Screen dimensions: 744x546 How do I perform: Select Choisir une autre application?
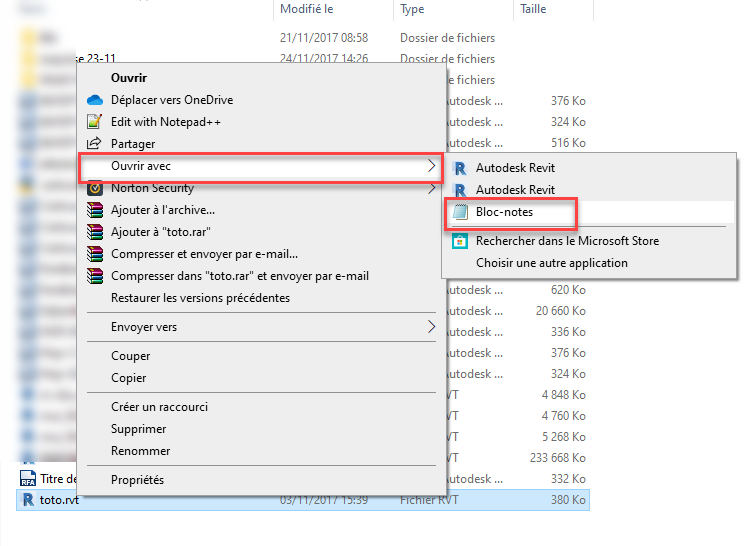[551, 263]
